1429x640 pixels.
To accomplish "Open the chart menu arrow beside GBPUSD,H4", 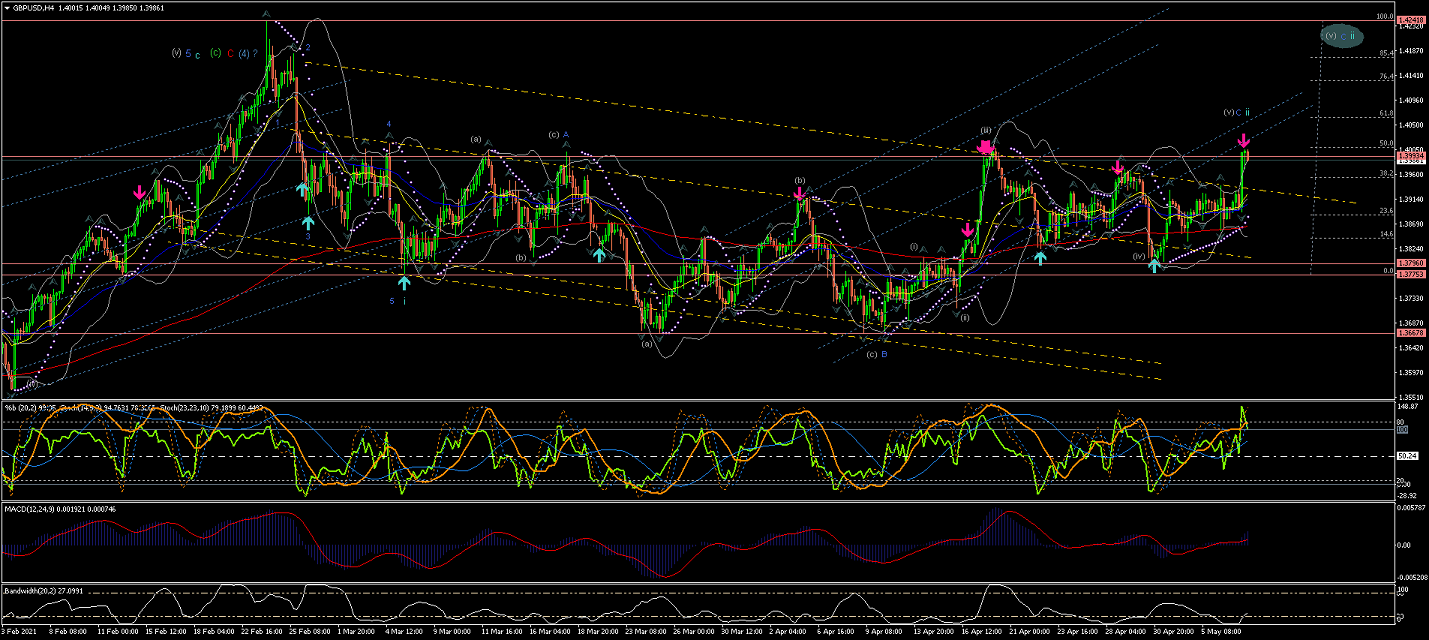I will [x=7, y=7].
